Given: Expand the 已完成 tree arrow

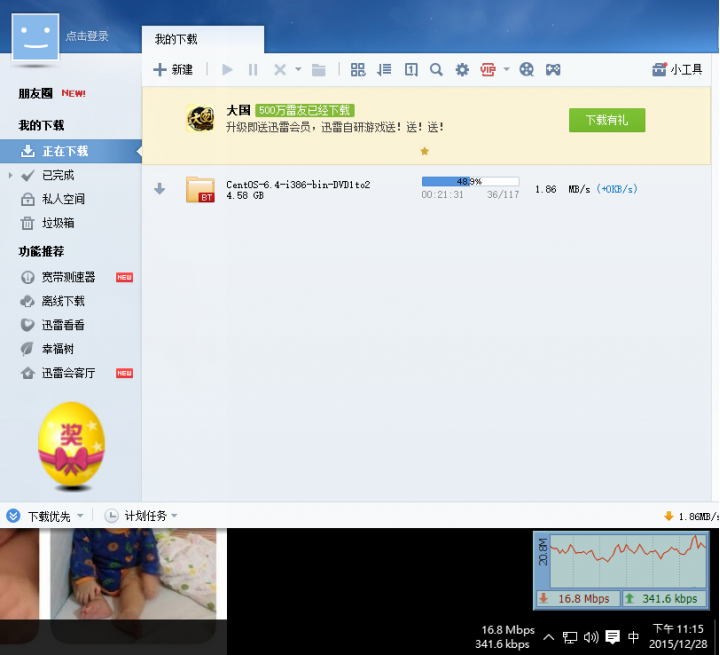Looking at the screenshot, I should (10, 175).
